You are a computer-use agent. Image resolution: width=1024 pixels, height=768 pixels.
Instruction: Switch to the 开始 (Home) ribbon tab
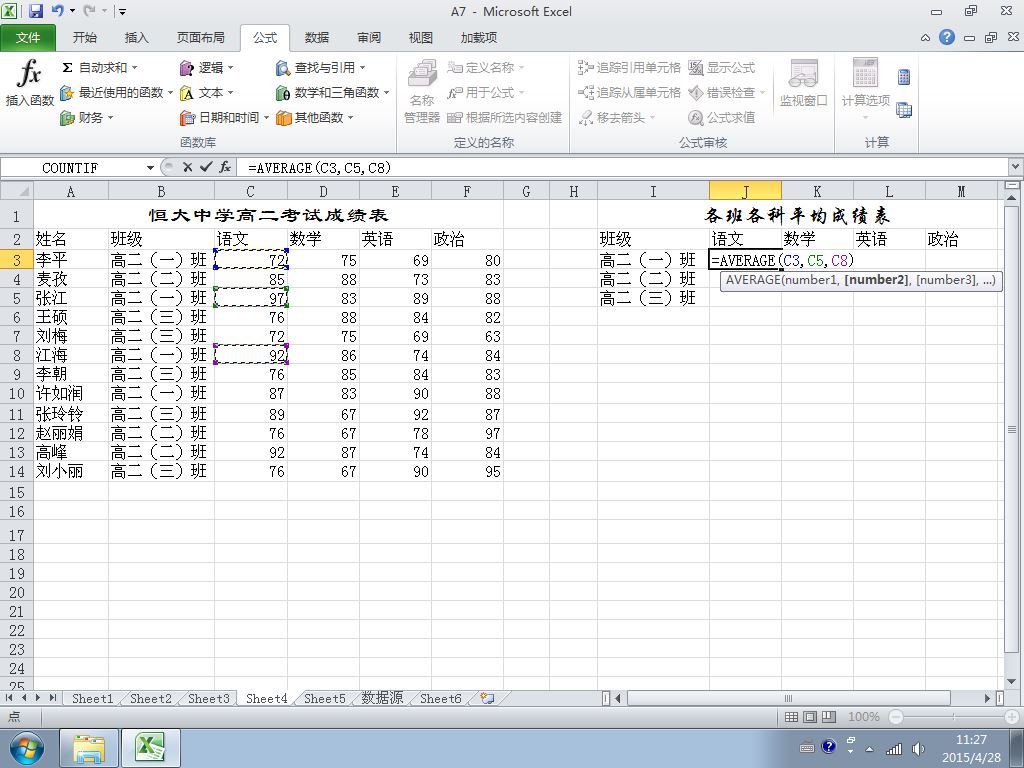tap(84, 38)
